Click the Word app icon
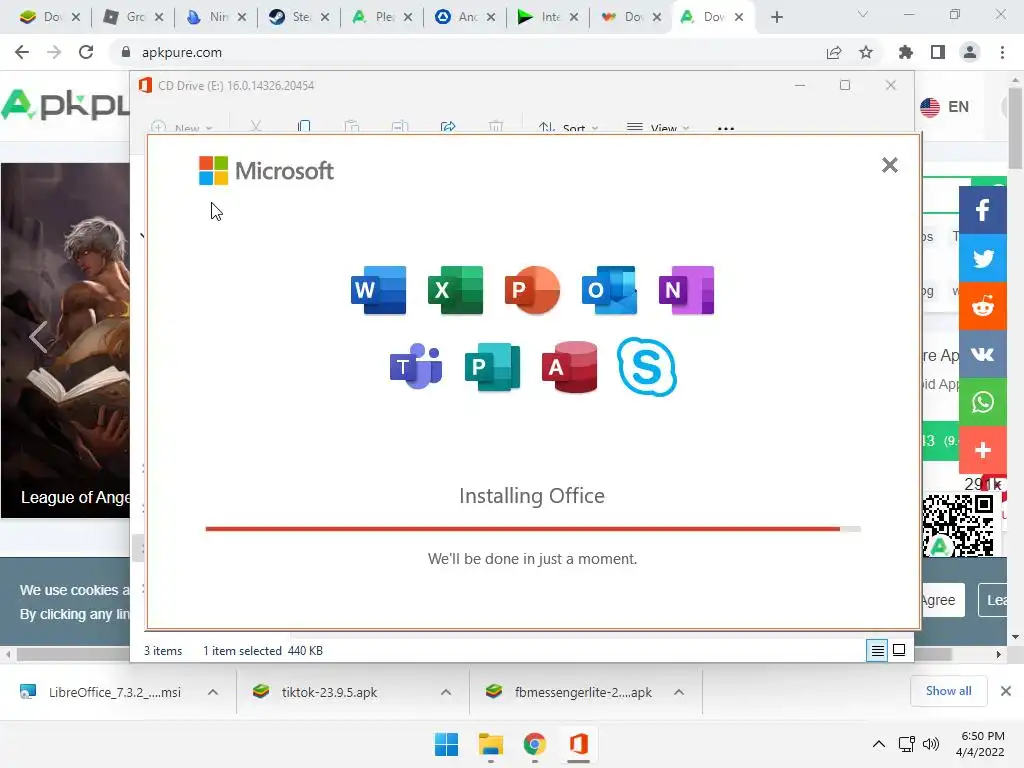Image resolution: width=1024 pixels, height=768 pixels. [x=378, y=290]
